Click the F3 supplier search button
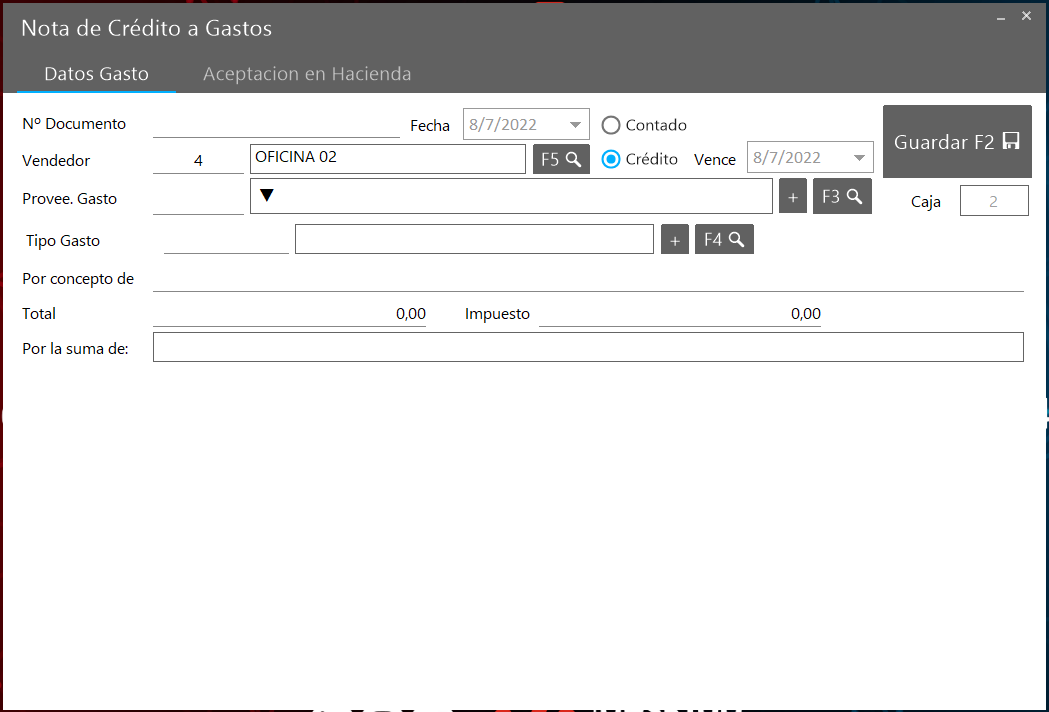 [x=842, y=197]
